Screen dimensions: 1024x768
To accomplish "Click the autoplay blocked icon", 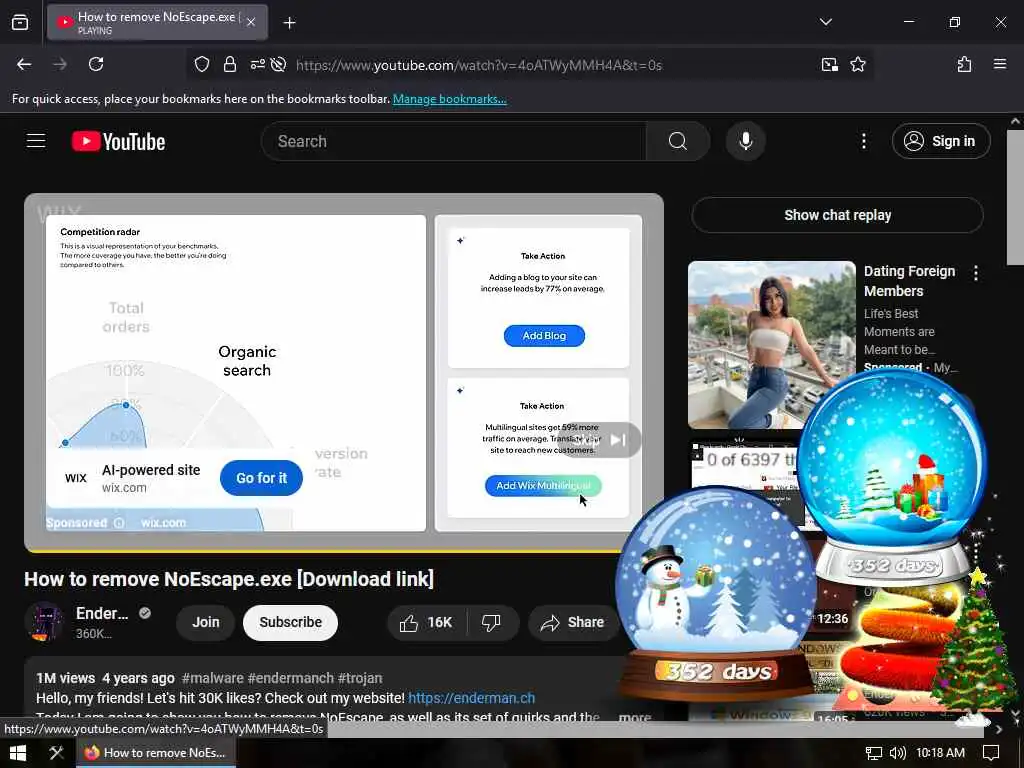I will (278, 65).
